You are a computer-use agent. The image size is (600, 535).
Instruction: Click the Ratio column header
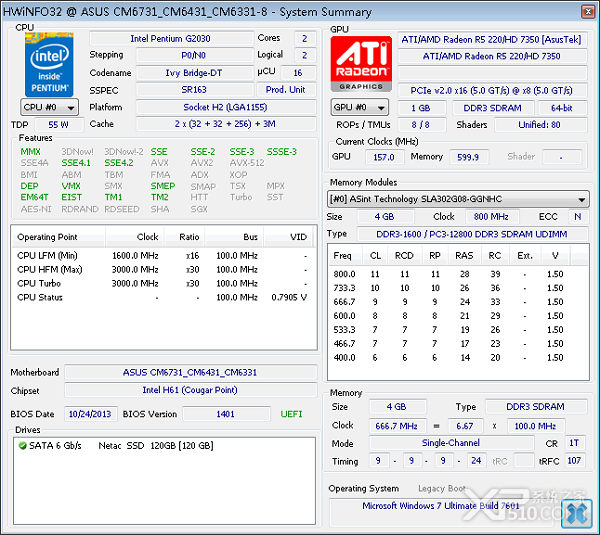(x=184, y=237)
